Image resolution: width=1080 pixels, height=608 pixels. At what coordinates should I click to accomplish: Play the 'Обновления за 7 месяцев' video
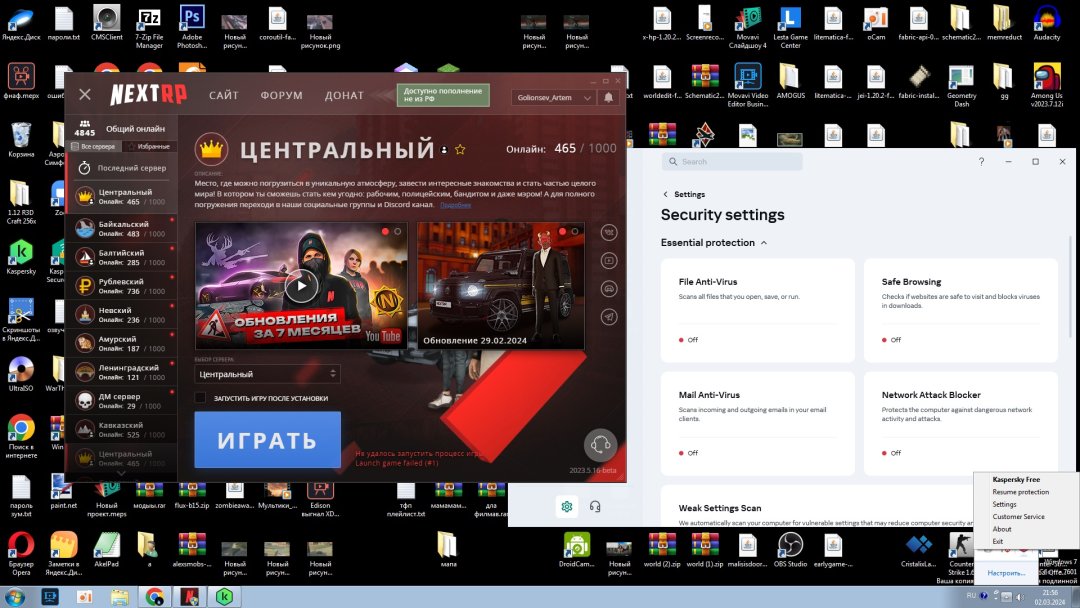pyautogui.click(x=301, y=286)
